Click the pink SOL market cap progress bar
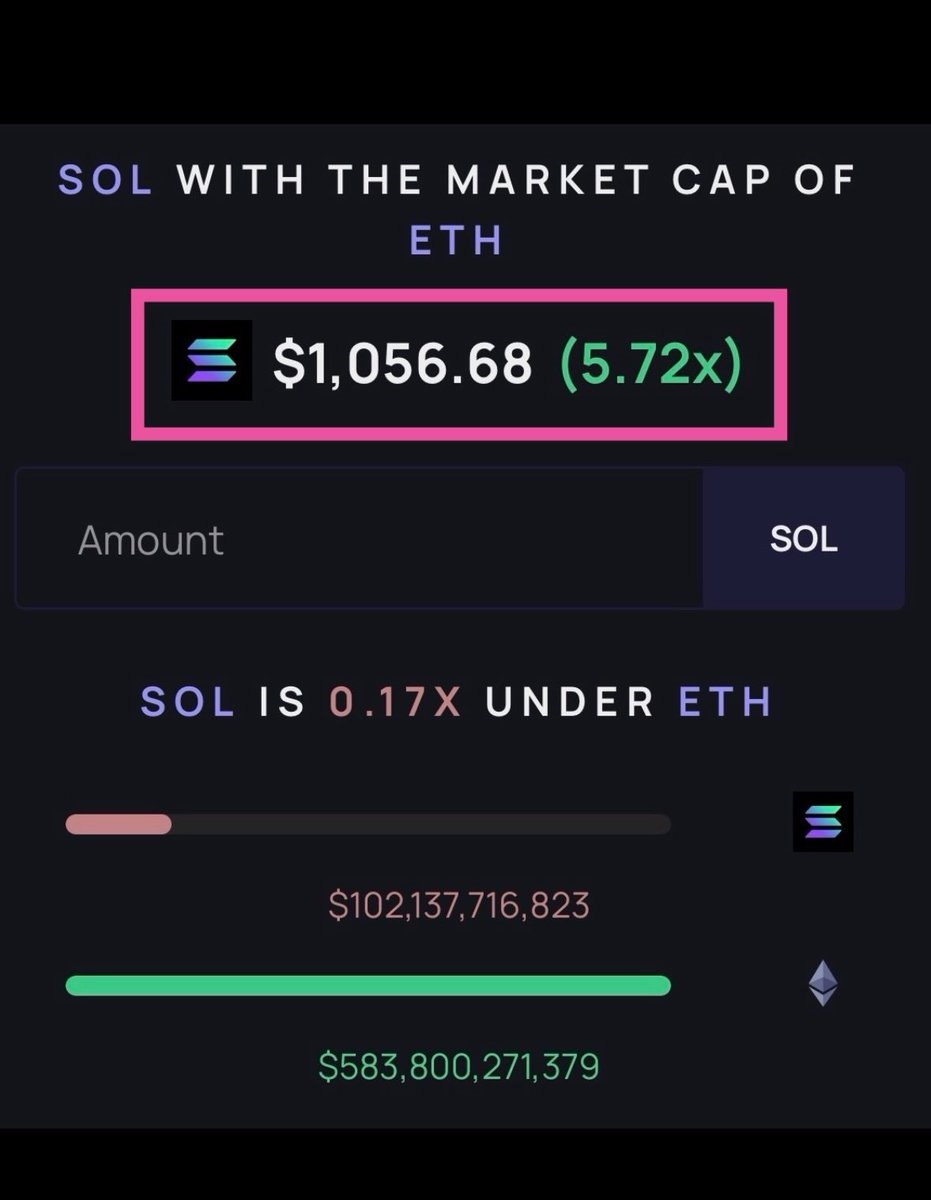 tap(119, 824)
